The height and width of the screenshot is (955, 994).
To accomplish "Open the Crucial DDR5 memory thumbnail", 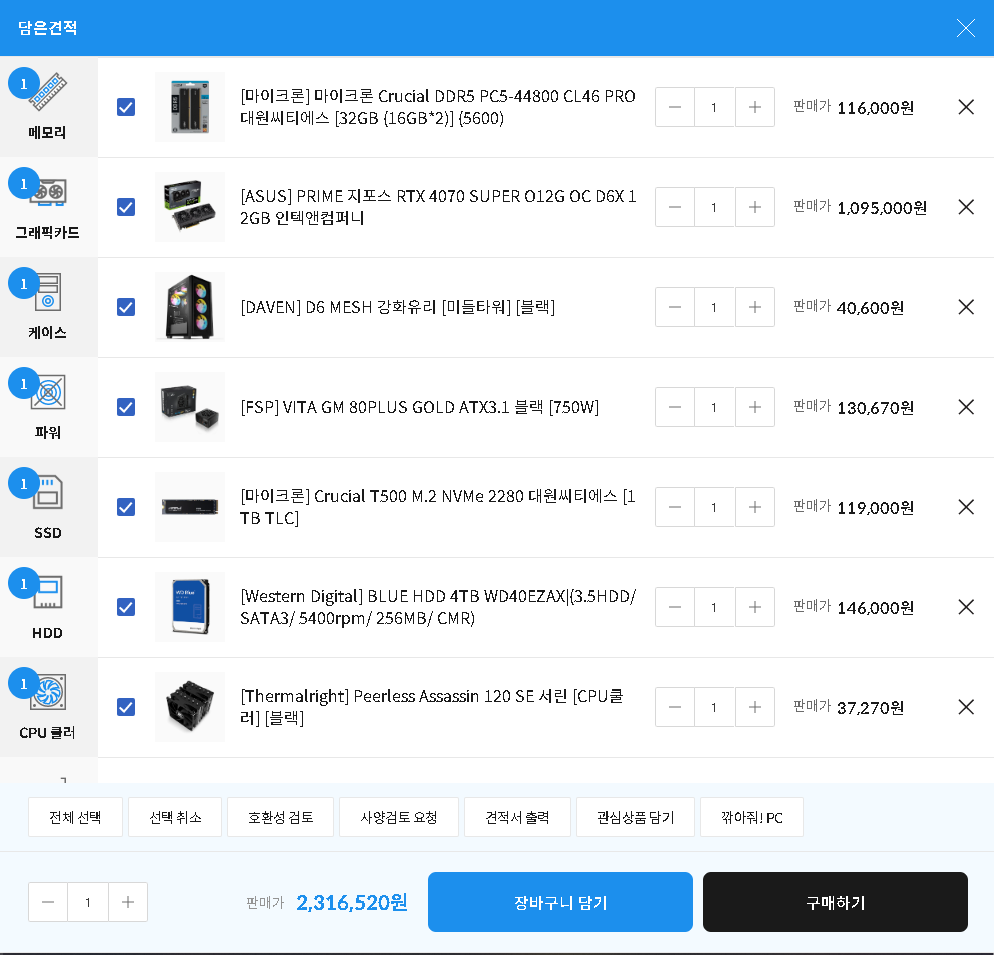I will pos(190,107).
